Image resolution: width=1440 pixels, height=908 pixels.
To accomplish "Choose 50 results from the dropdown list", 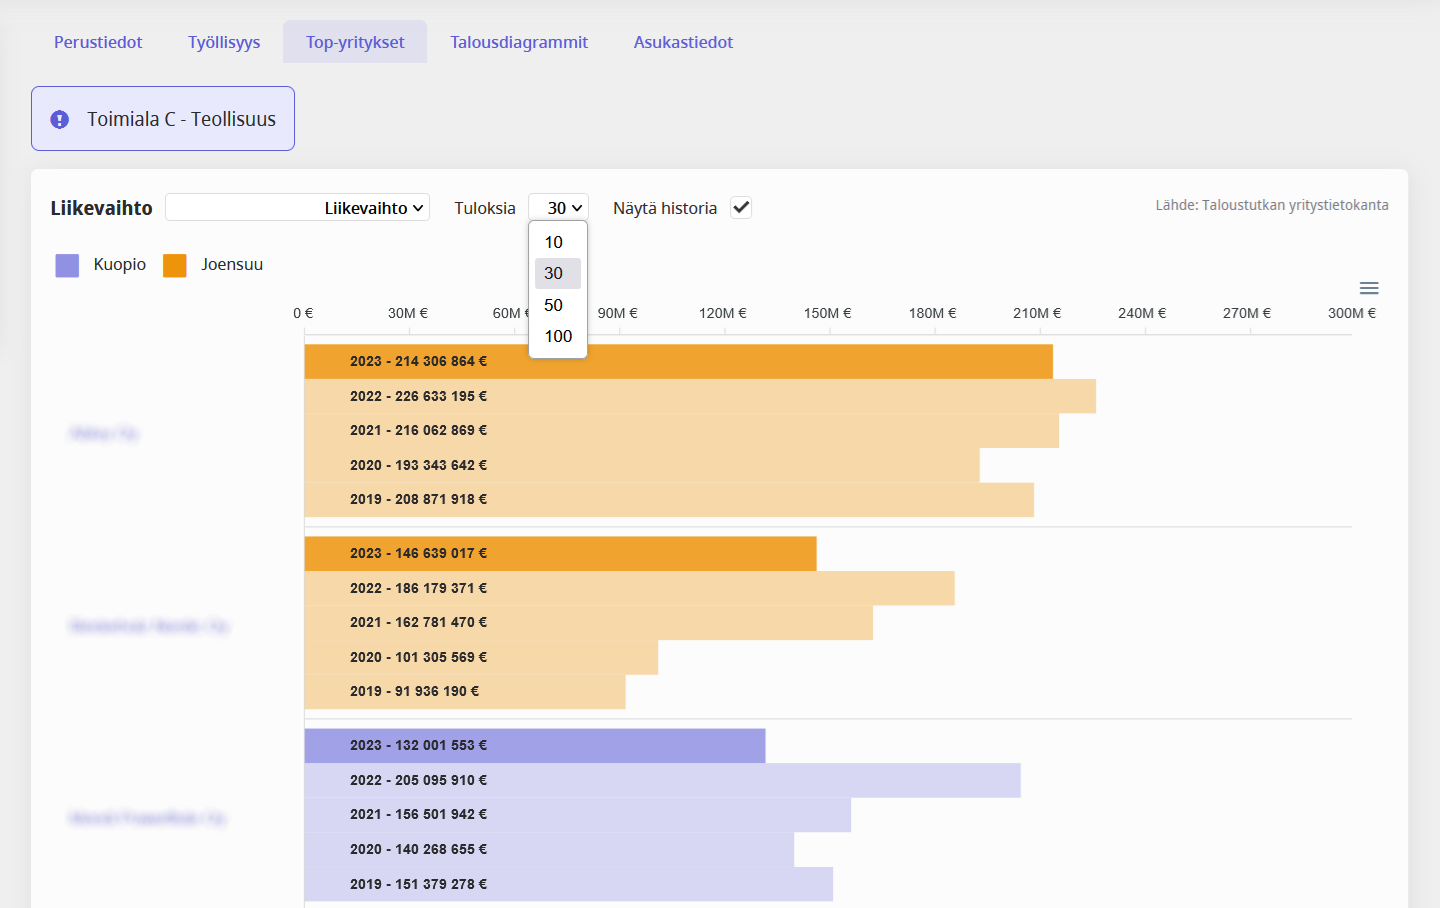I will 554,305.
